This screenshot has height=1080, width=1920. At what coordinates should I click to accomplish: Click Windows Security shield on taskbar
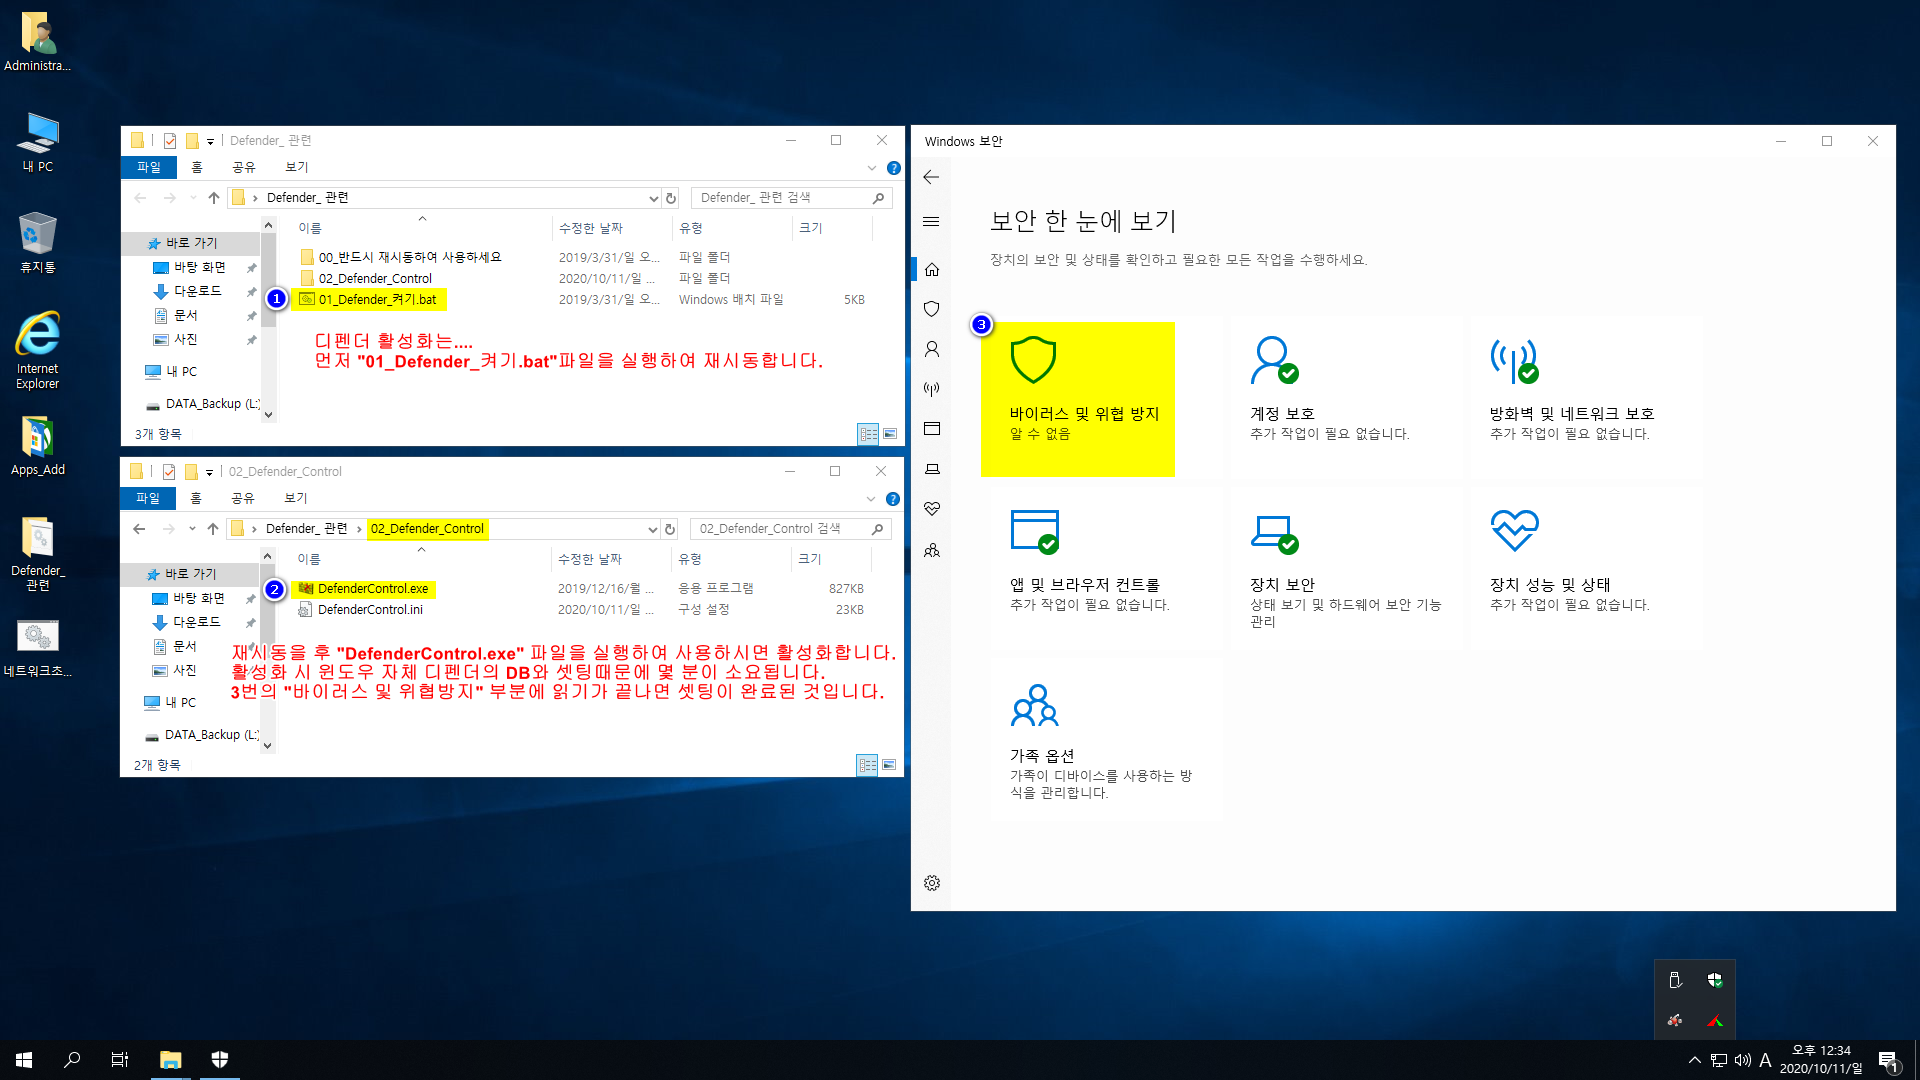pyautogui.click(x=220, y=1059)
